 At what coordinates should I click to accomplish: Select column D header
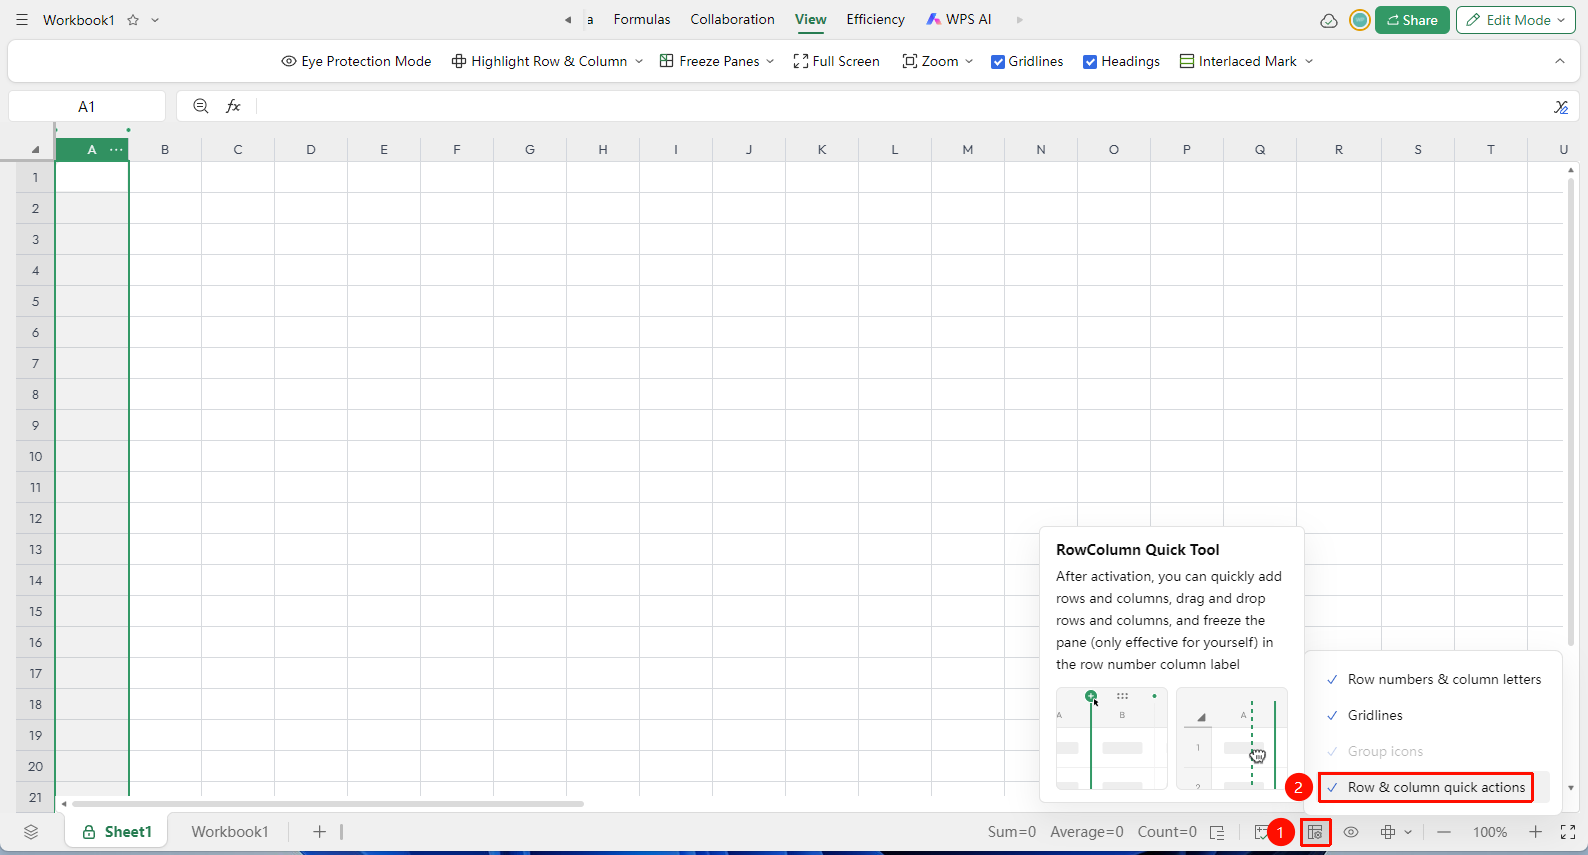click(x=311, y=150)
